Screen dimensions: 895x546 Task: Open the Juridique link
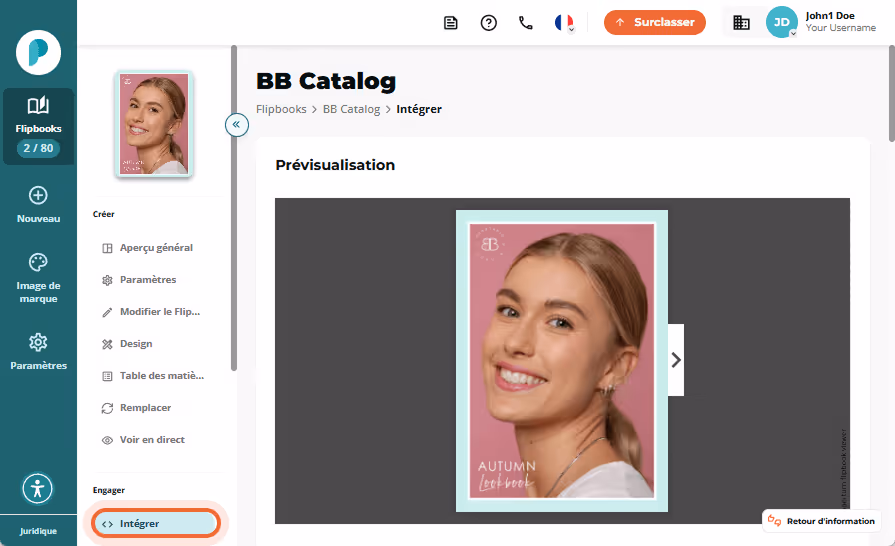[38, 531]
